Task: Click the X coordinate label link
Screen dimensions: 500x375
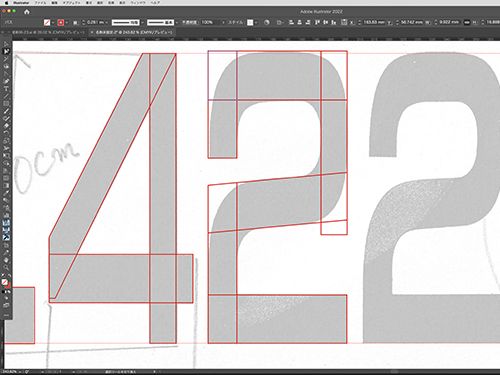Action: tap(353, 22)
